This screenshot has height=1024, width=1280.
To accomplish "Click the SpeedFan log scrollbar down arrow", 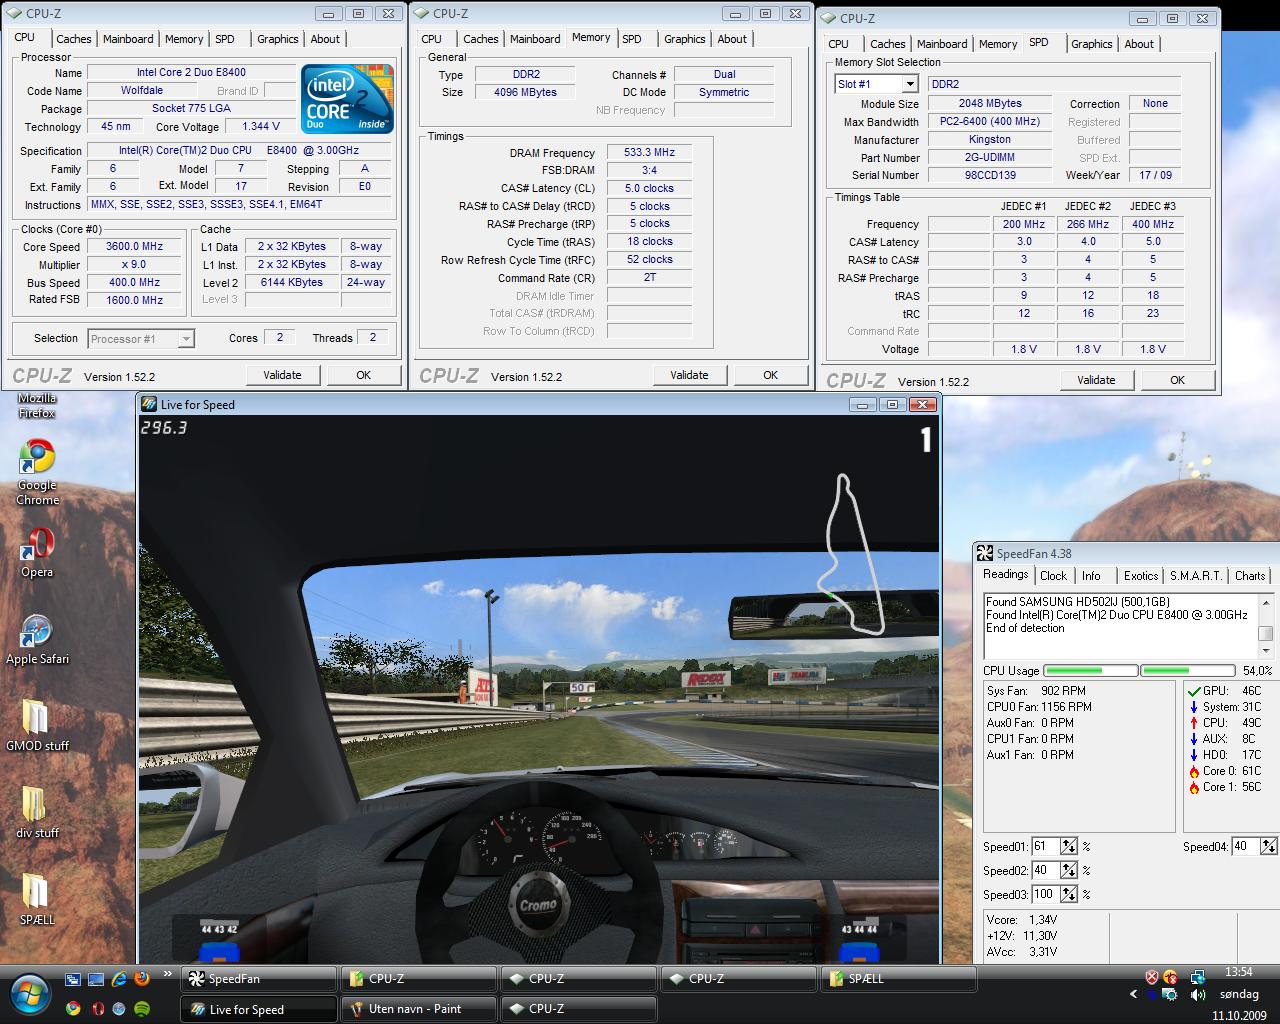I will point(1266,651).
